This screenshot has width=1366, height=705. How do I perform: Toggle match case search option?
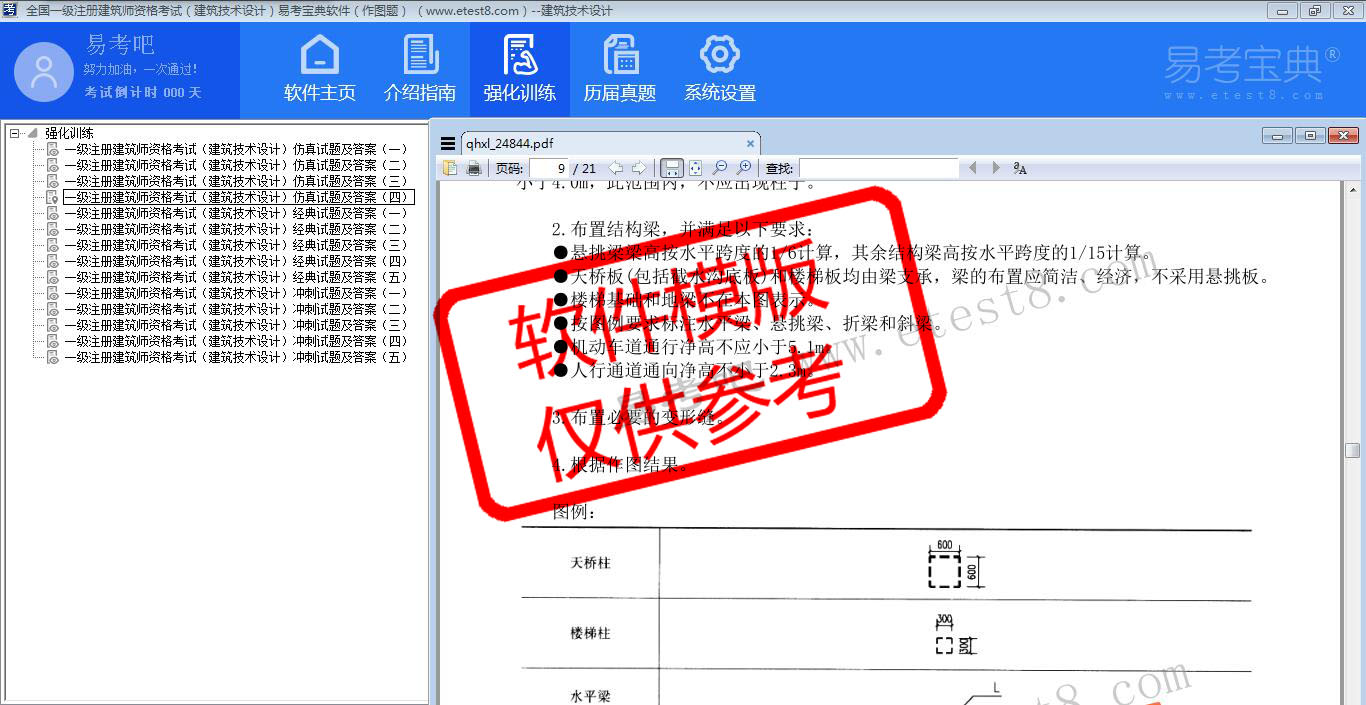1020,168
